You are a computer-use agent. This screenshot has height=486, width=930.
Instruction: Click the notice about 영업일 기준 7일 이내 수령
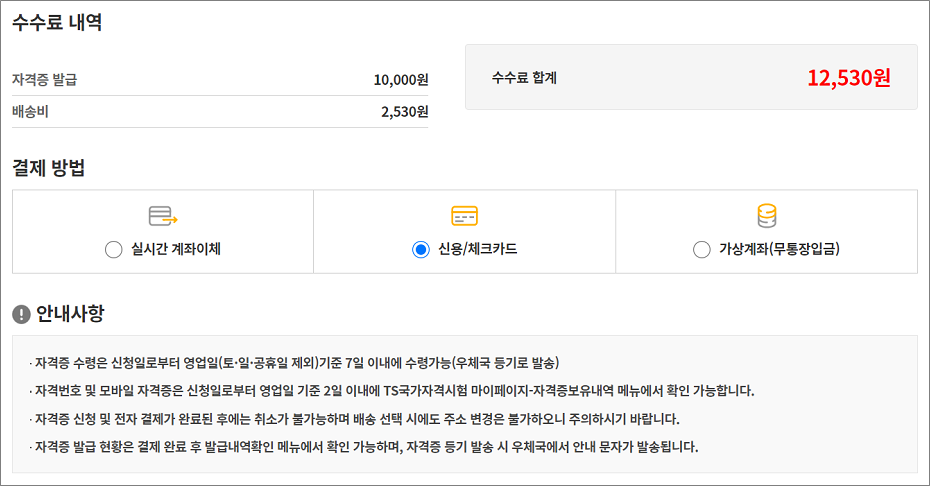[294, 363]
